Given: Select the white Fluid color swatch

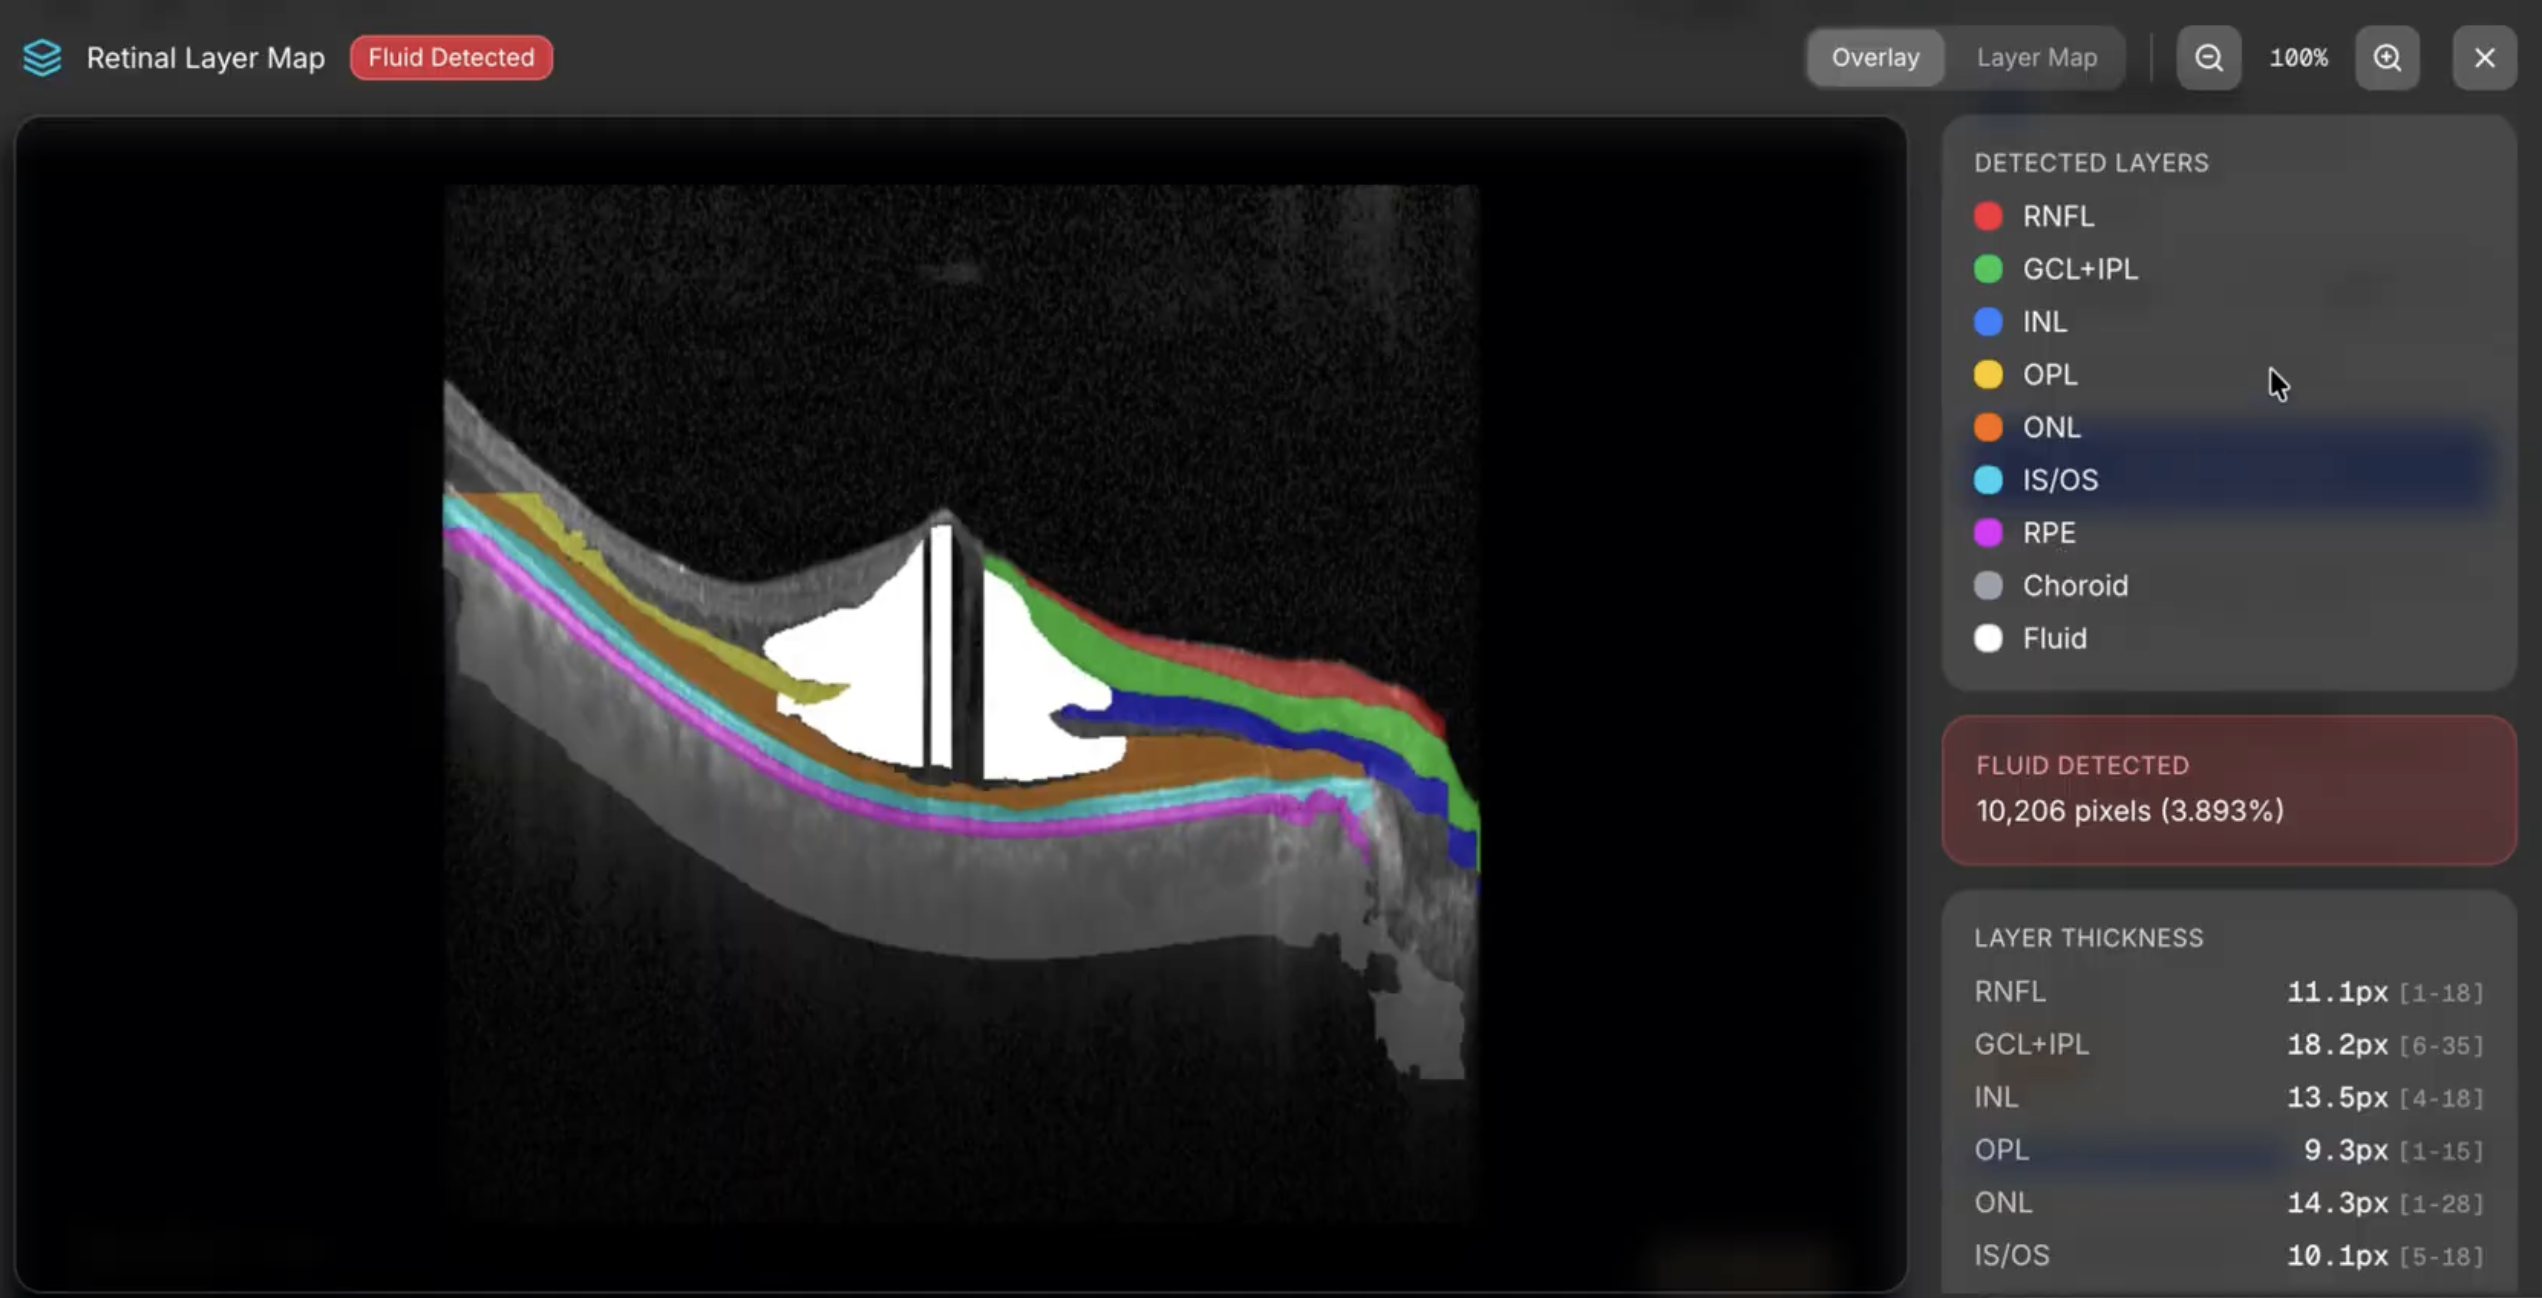Looking at the screenshot, I should pyautogui.click(x=1988, y=638).
